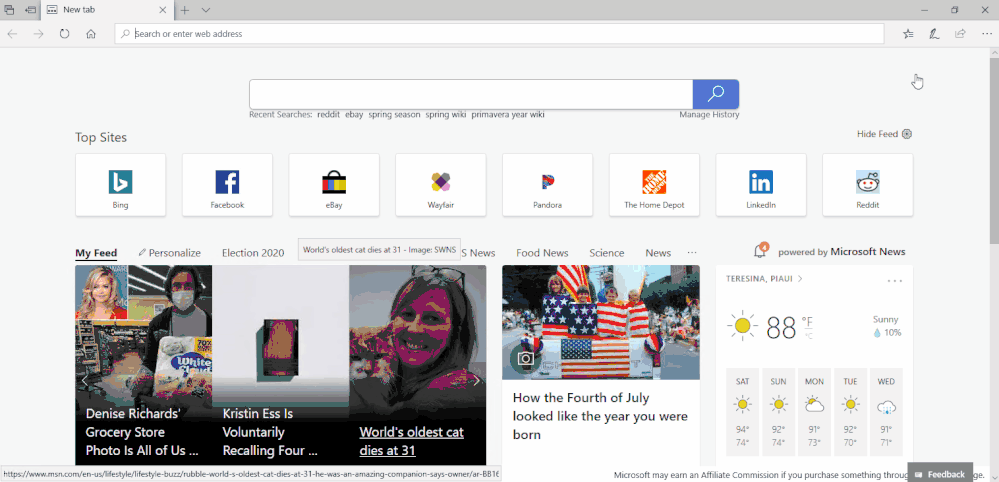Click the Hide Feed link
Viewport: 999px width, 482px height.
[877, 134]
